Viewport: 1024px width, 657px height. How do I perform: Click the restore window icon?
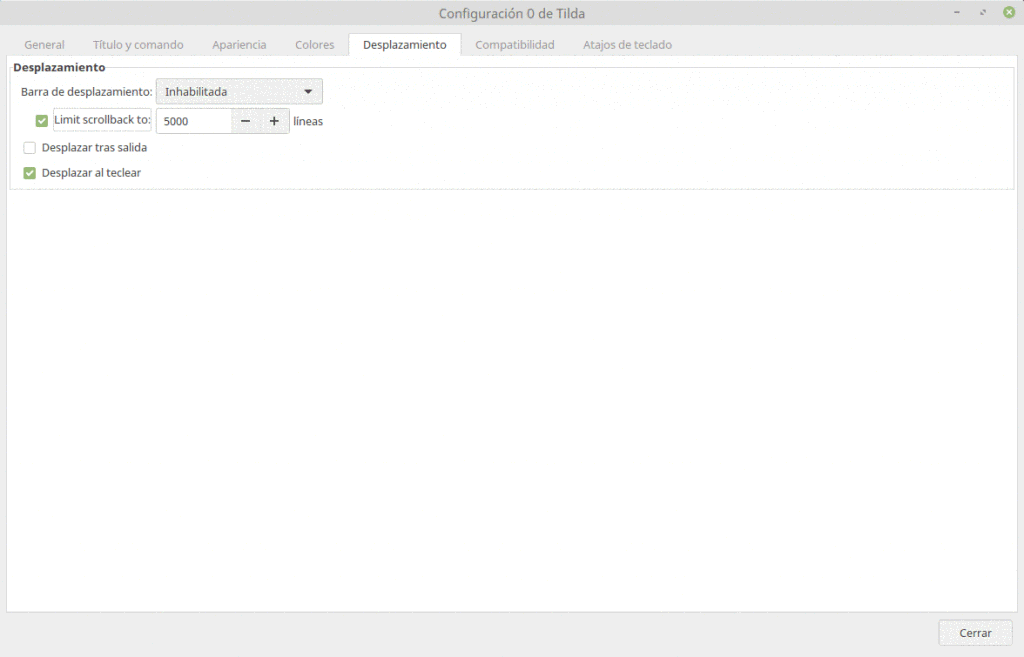981,13
